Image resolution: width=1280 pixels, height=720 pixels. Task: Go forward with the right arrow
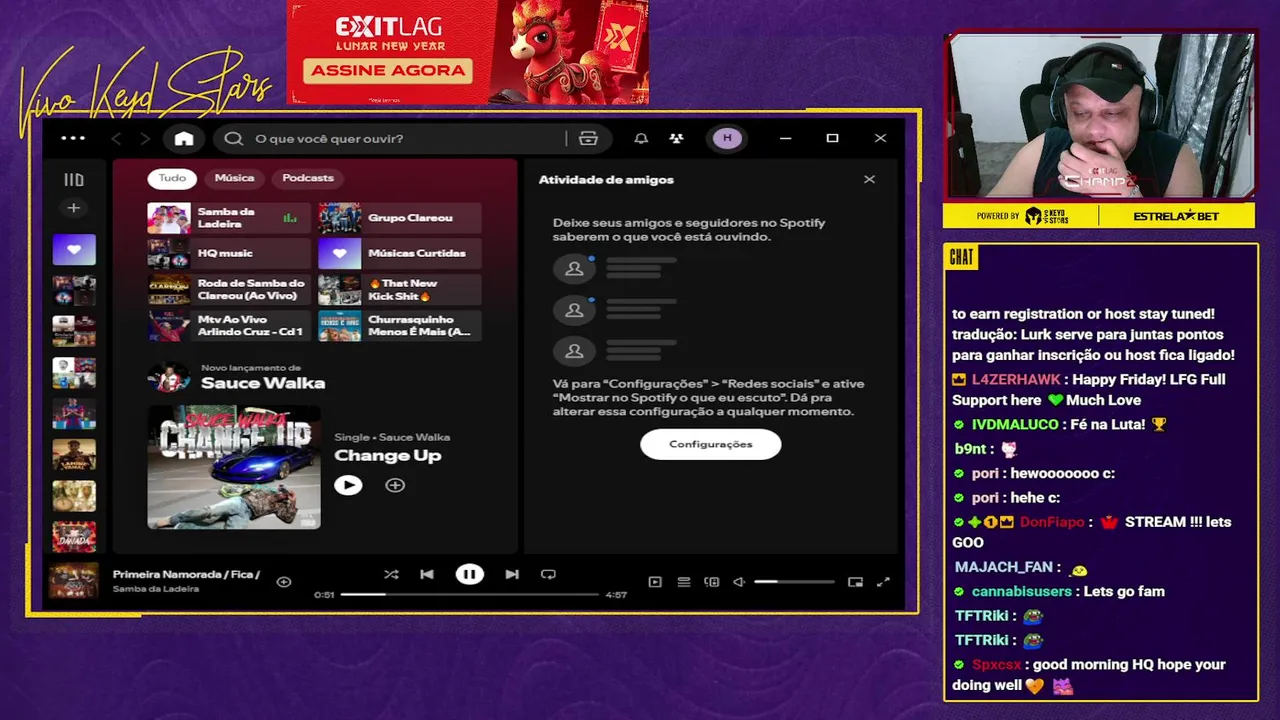coord(145,138)
